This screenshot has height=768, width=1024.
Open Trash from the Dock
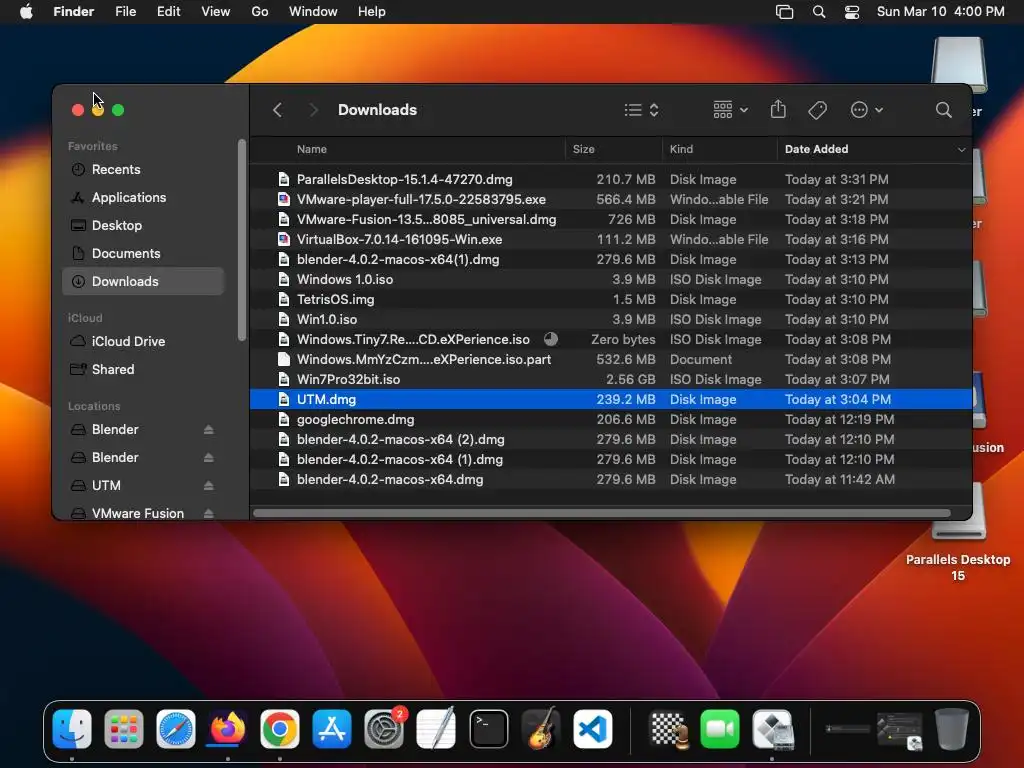tap(952, 729)
